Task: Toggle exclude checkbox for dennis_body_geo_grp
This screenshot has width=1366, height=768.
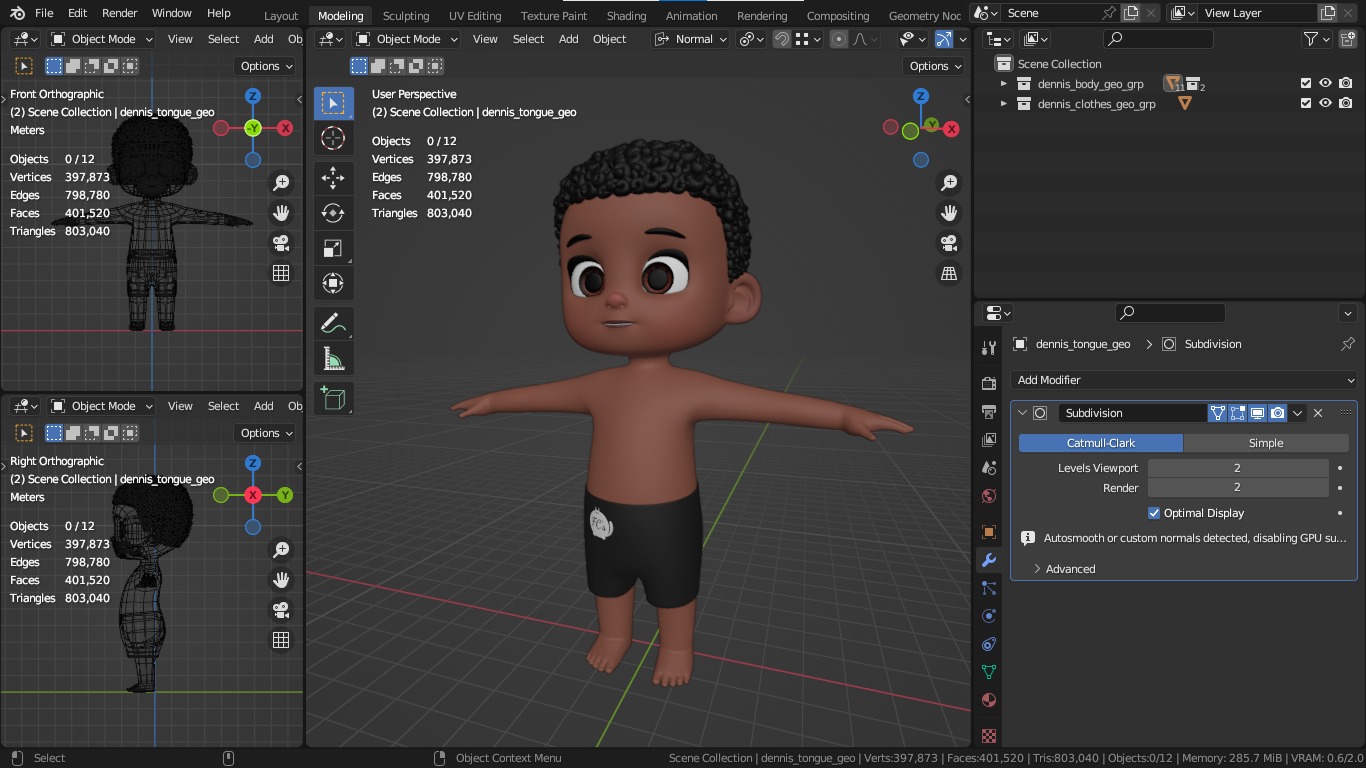Action: (1306, 84)
